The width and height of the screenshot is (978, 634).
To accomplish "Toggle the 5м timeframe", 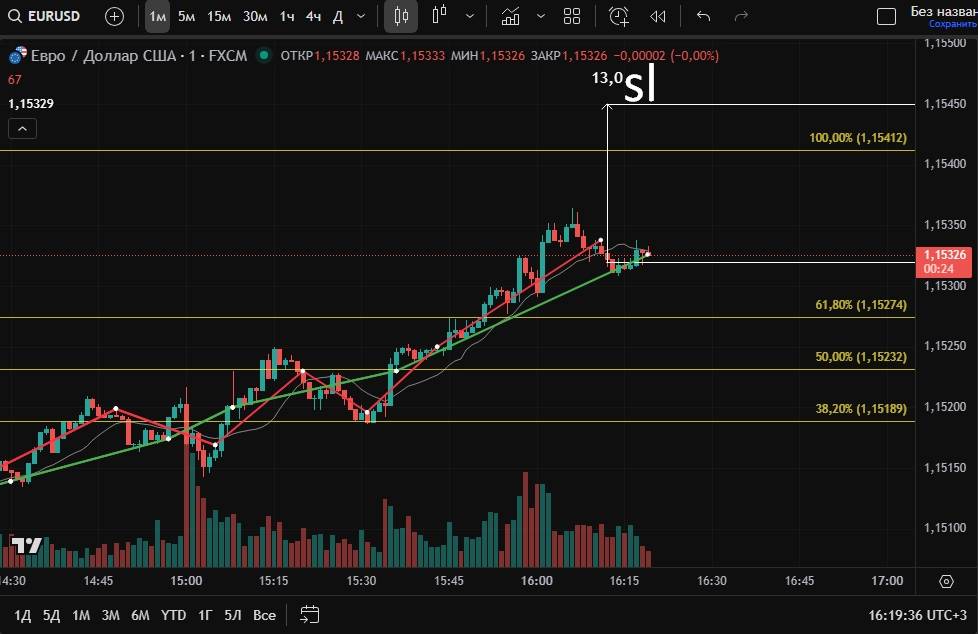I will pos(186,16).
